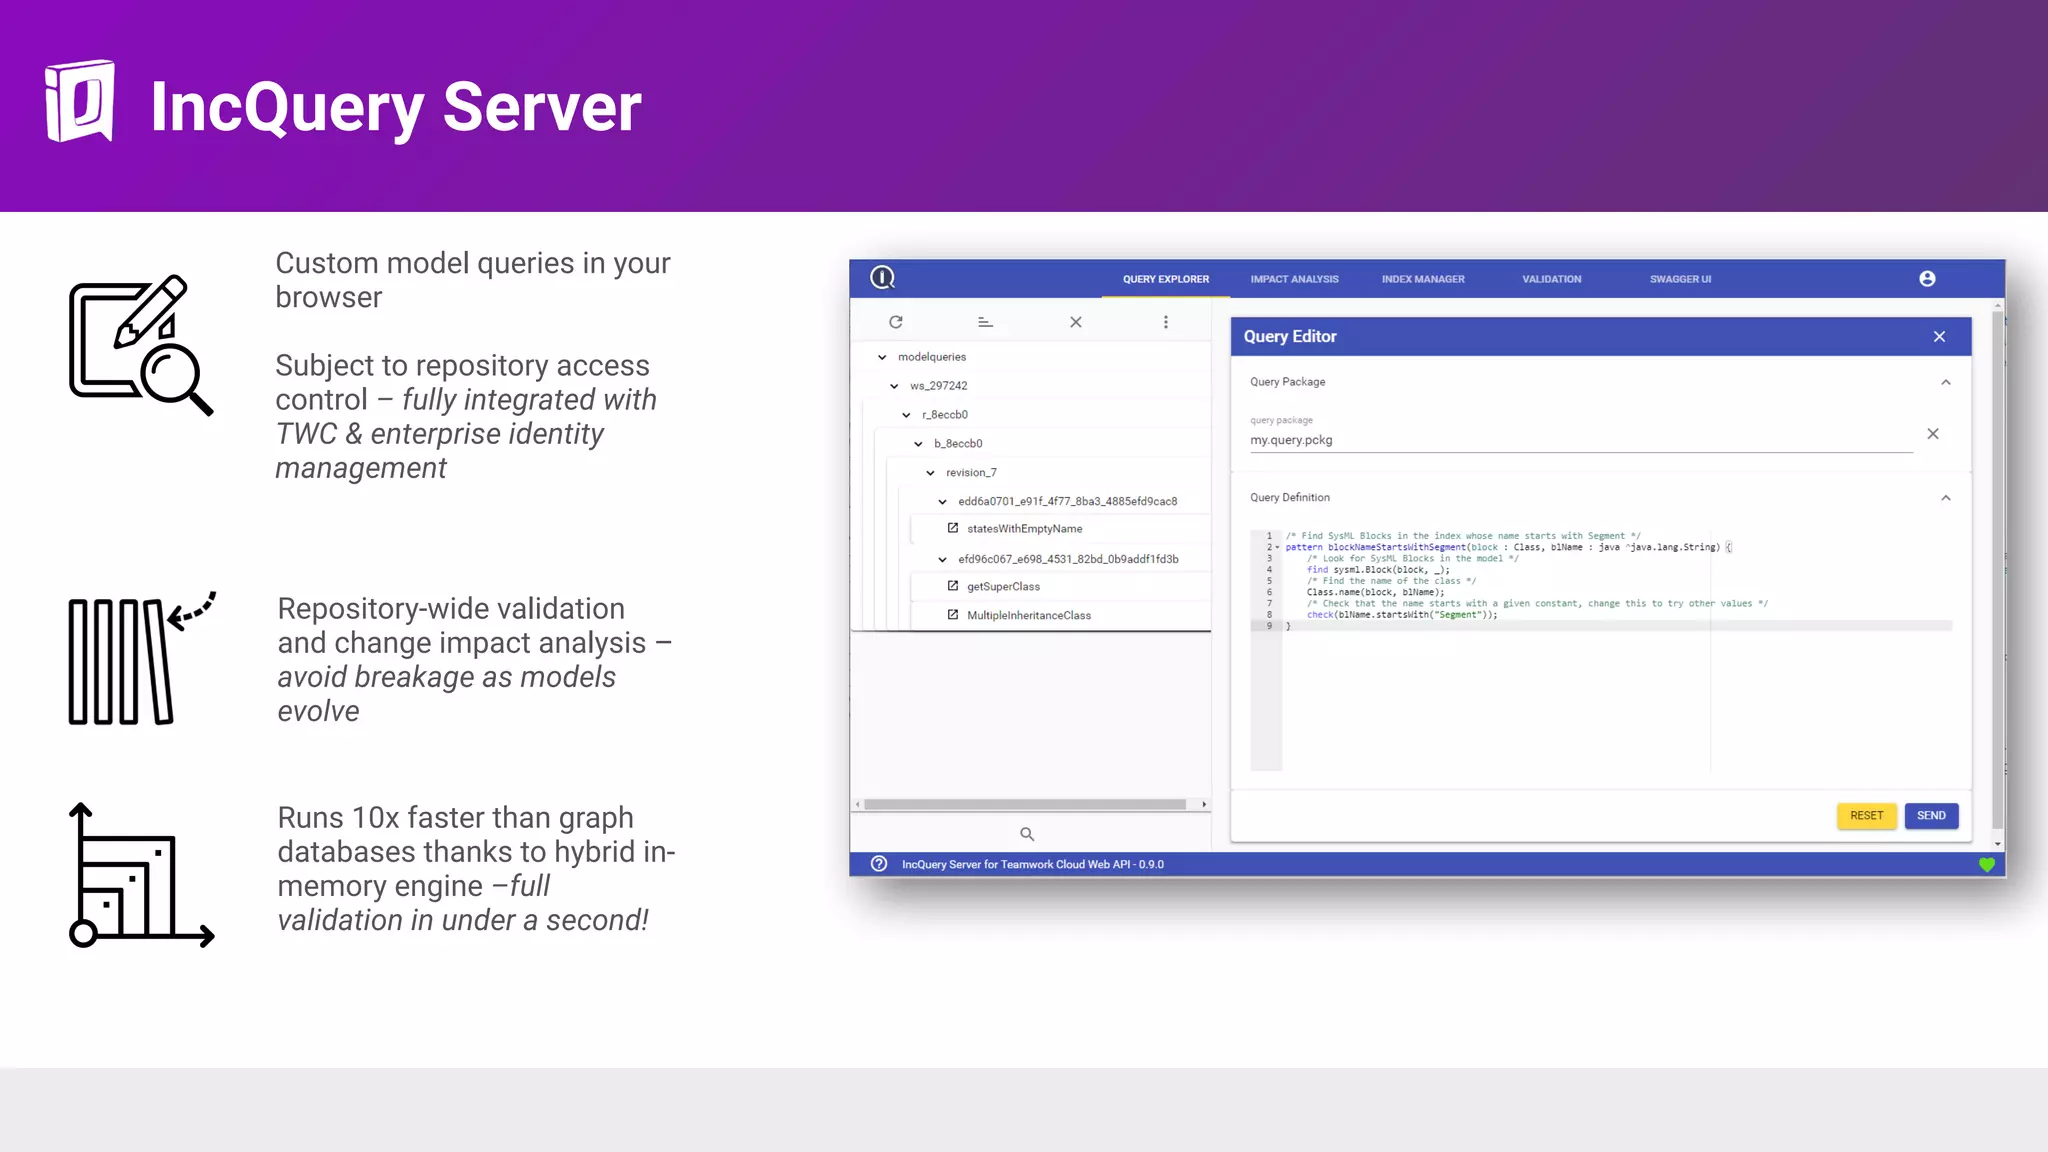Collapse the modelqueries tree node

tap(882, 357)
